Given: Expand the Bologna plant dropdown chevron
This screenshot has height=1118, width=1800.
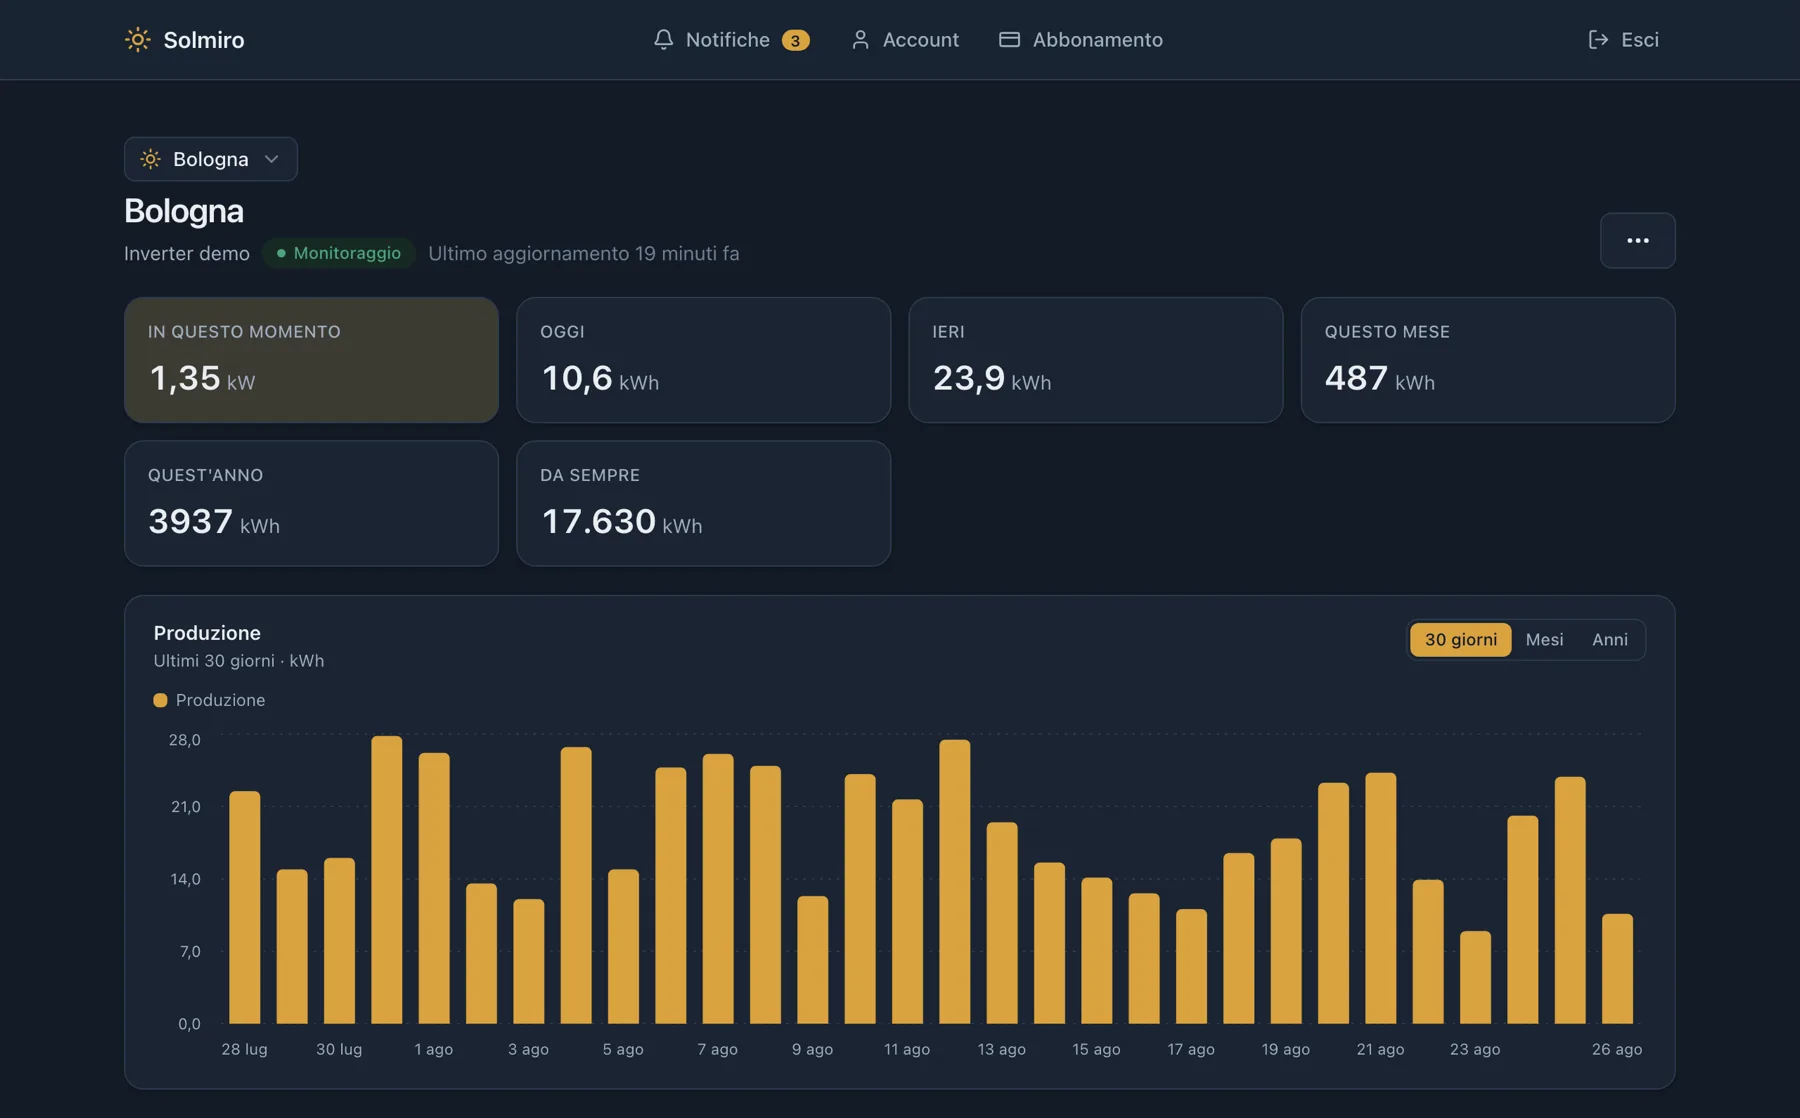Looking at the screenshot, I should (271, 159).
